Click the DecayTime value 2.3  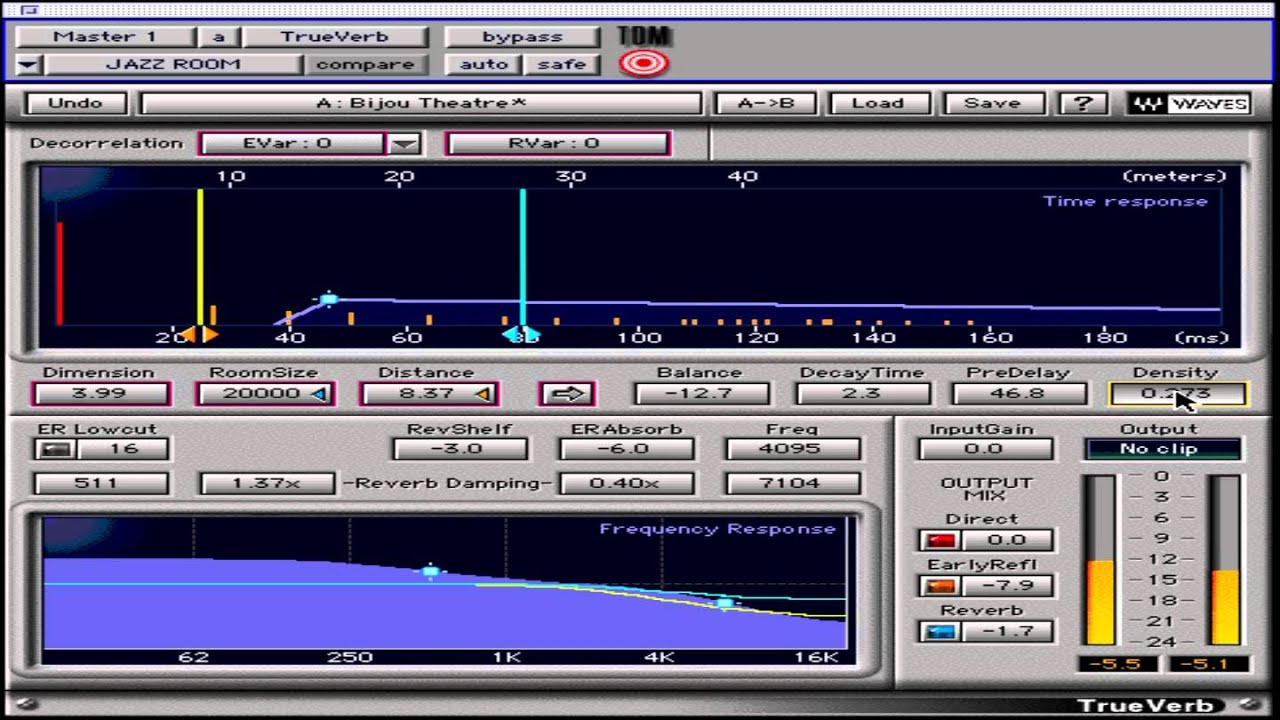pos(861,394)
